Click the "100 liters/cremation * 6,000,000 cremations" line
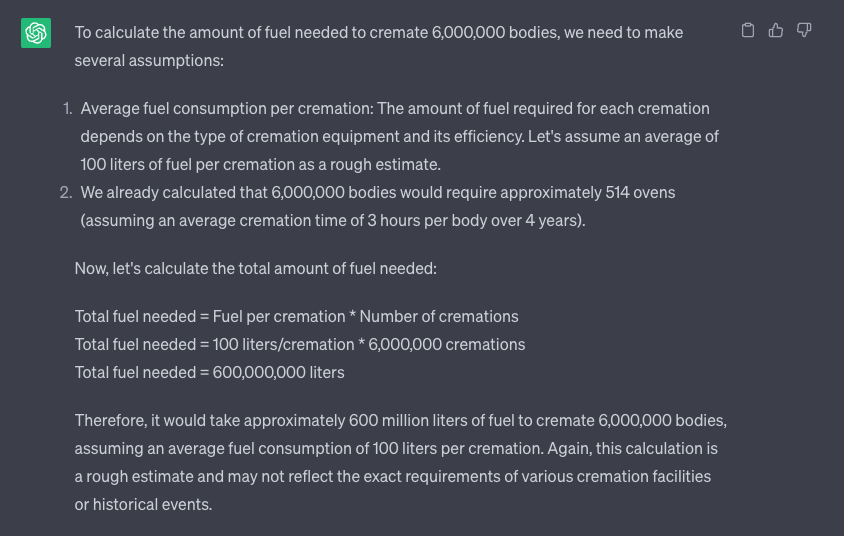The image size is (844, 536). click(x=369, y=344)
